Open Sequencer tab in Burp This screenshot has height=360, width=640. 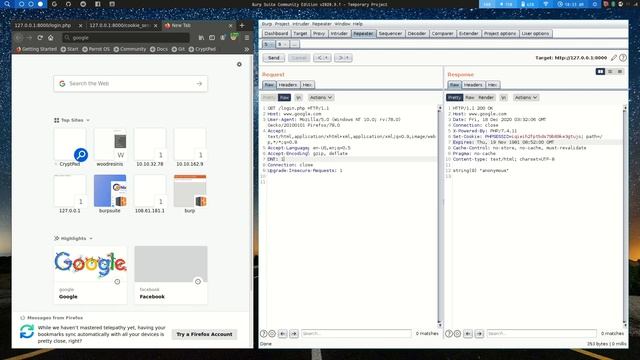coord(390,33)
